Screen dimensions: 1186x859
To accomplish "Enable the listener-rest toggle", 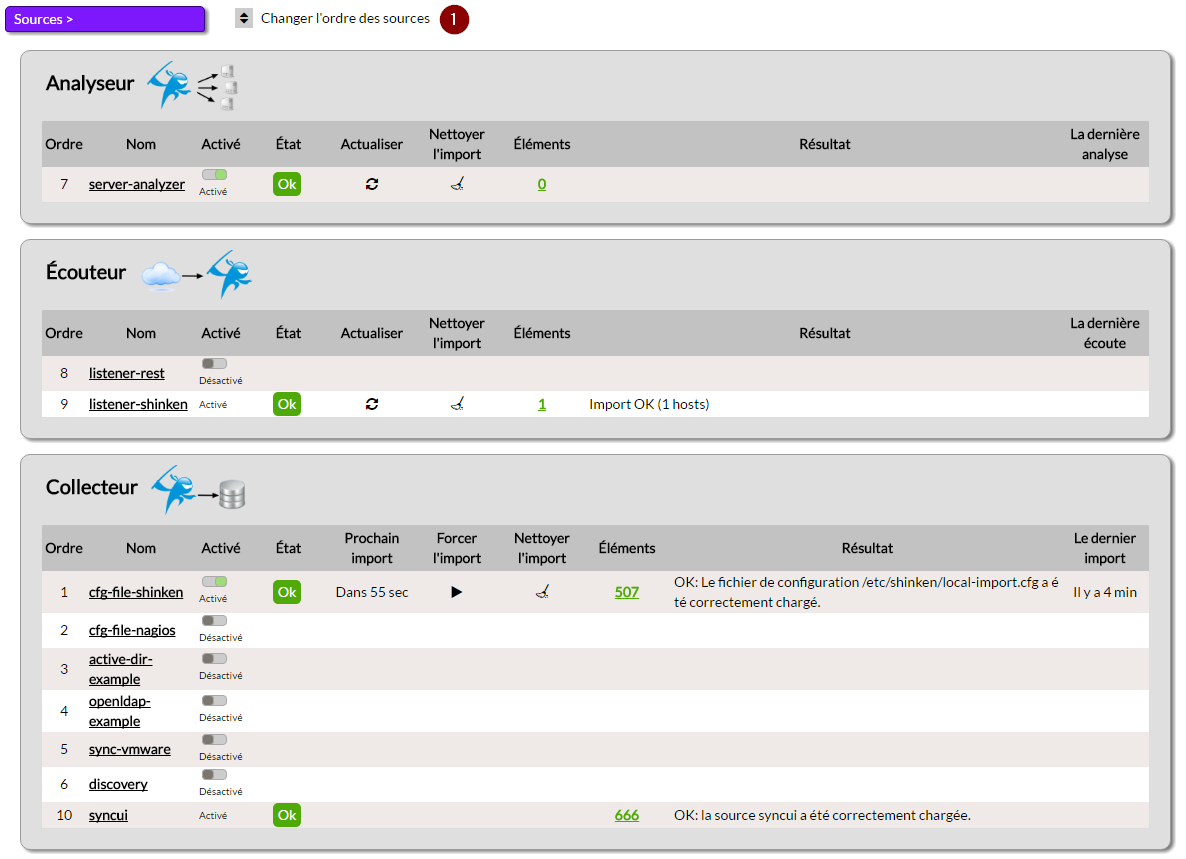I will pyautogui.click(x=214, y=364).
